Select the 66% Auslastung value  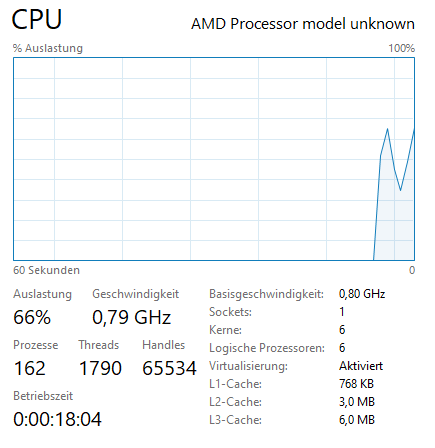32,317
